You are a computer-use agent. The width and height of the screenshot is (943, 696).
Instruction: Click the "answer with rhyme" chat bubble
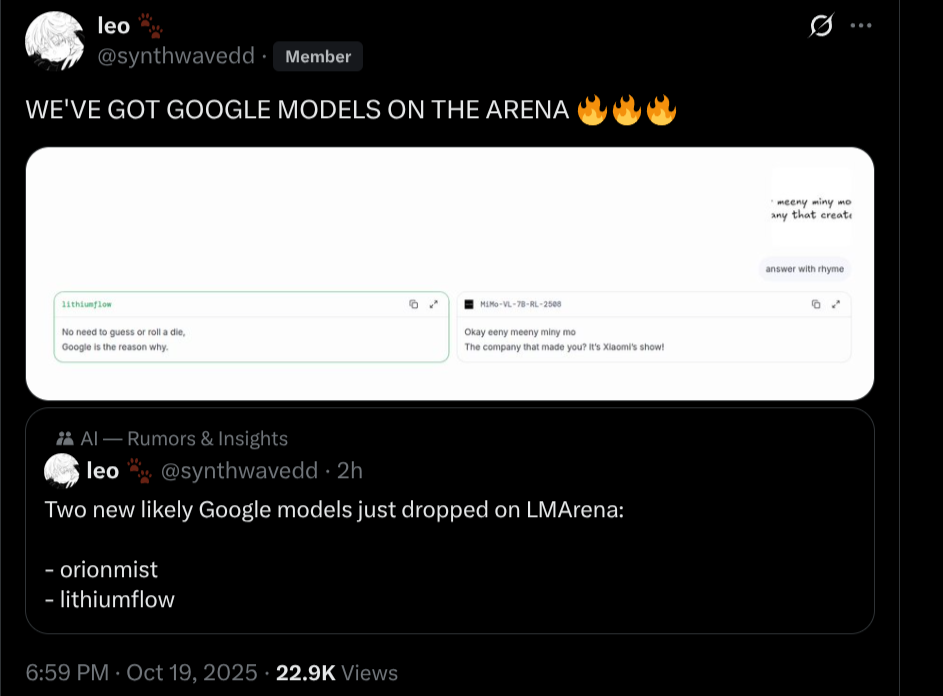click(804, 269)
